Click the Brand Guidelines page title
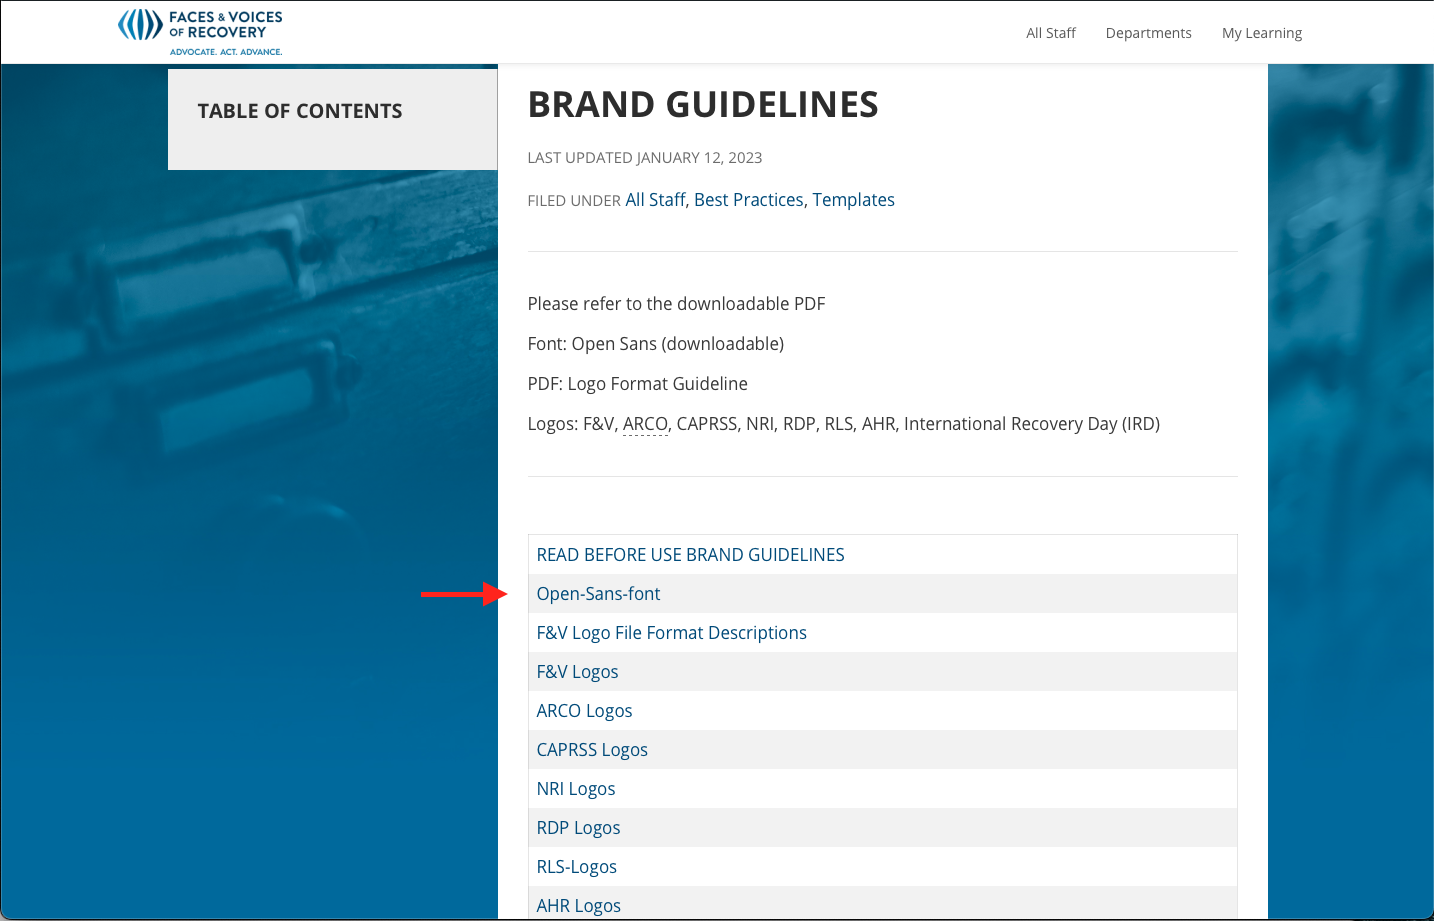The image size is (1434, 921). [702, 105]
